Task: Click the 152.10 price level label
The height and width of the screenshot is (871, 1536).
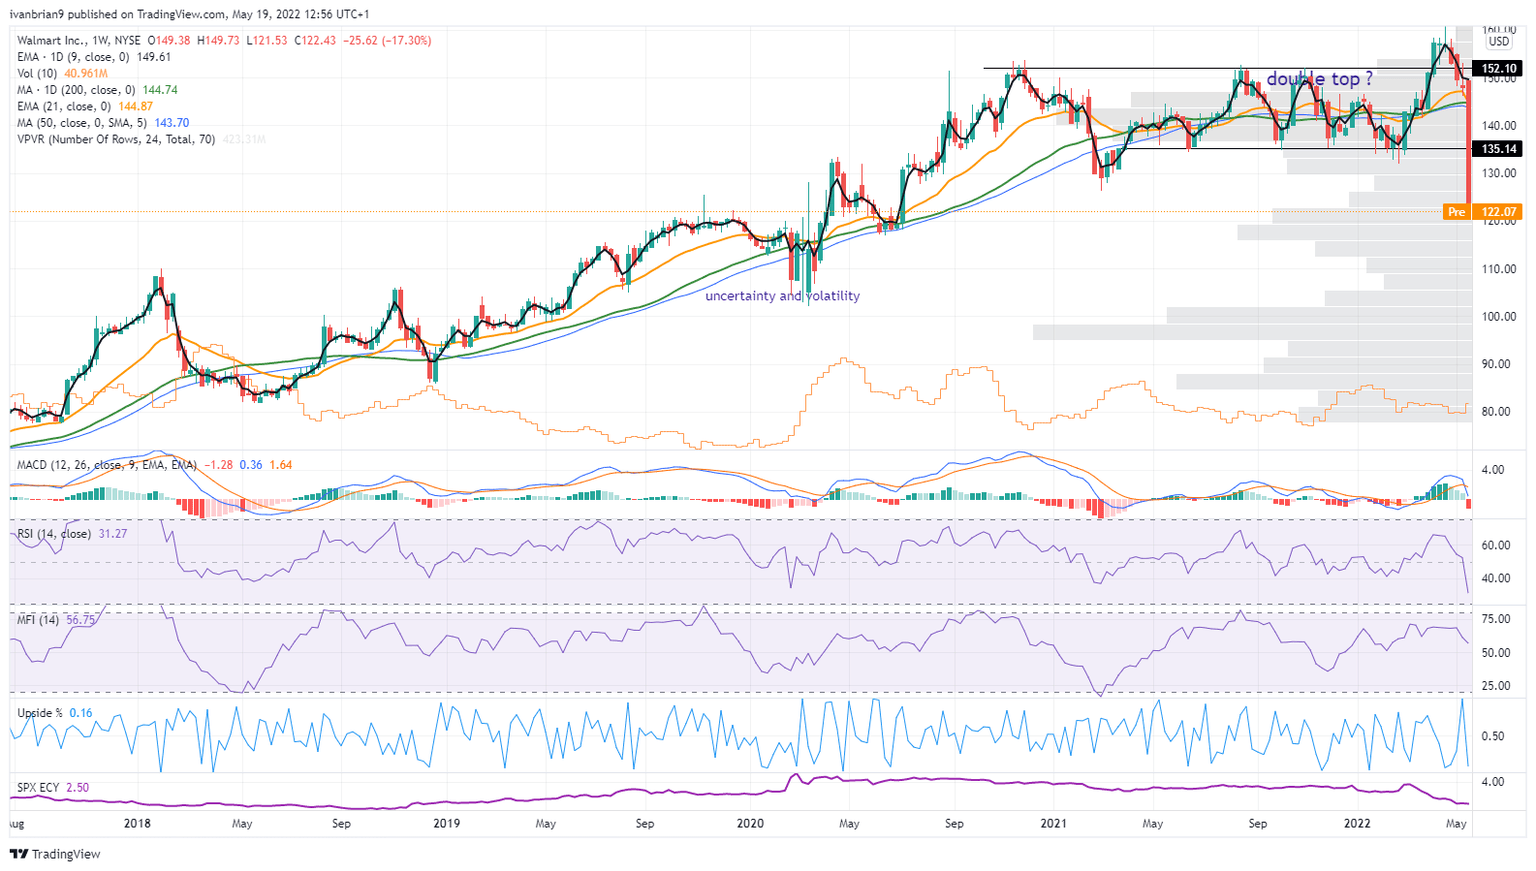Action: 1499,69
